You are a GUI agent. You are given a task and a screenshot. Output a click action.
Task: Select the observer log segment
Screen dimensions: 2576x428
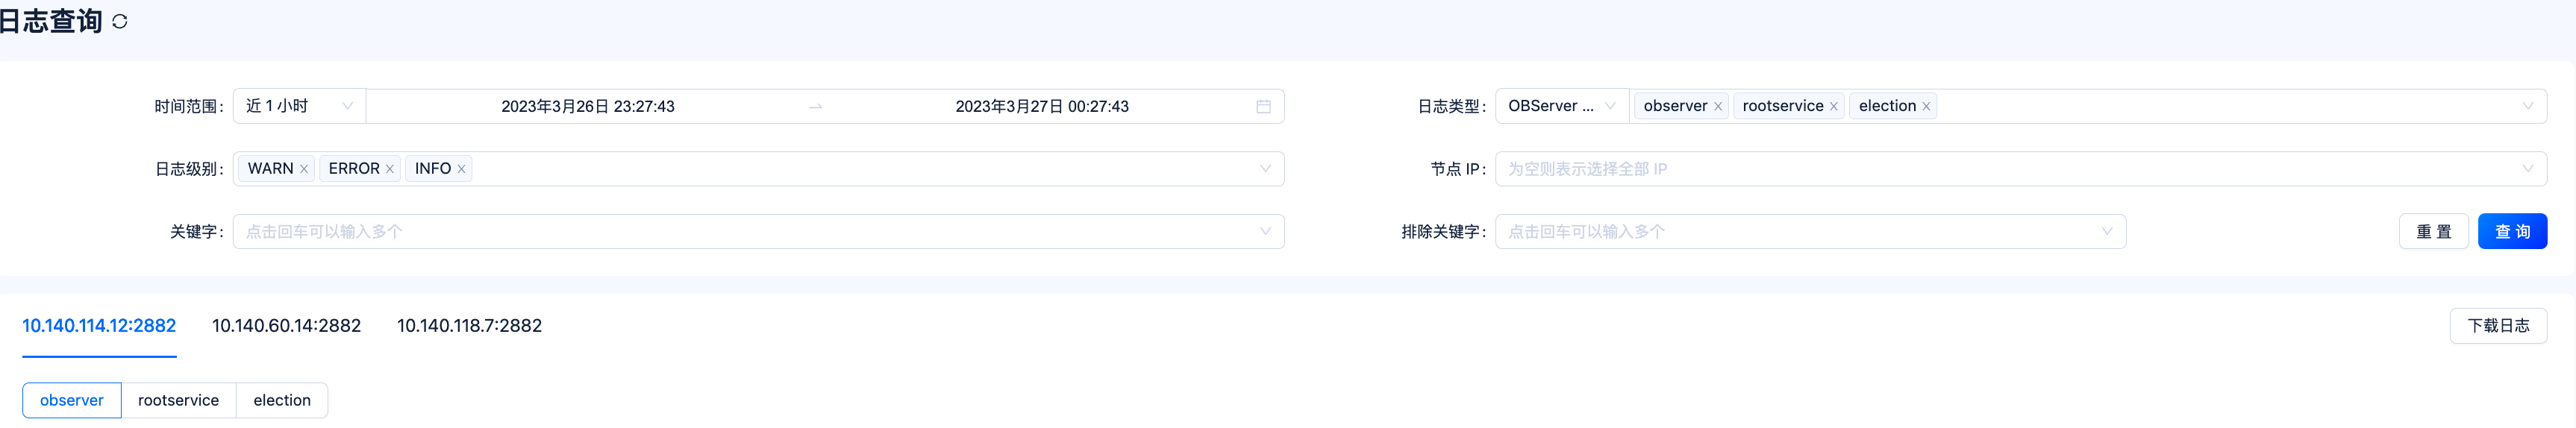pos(72,400)
